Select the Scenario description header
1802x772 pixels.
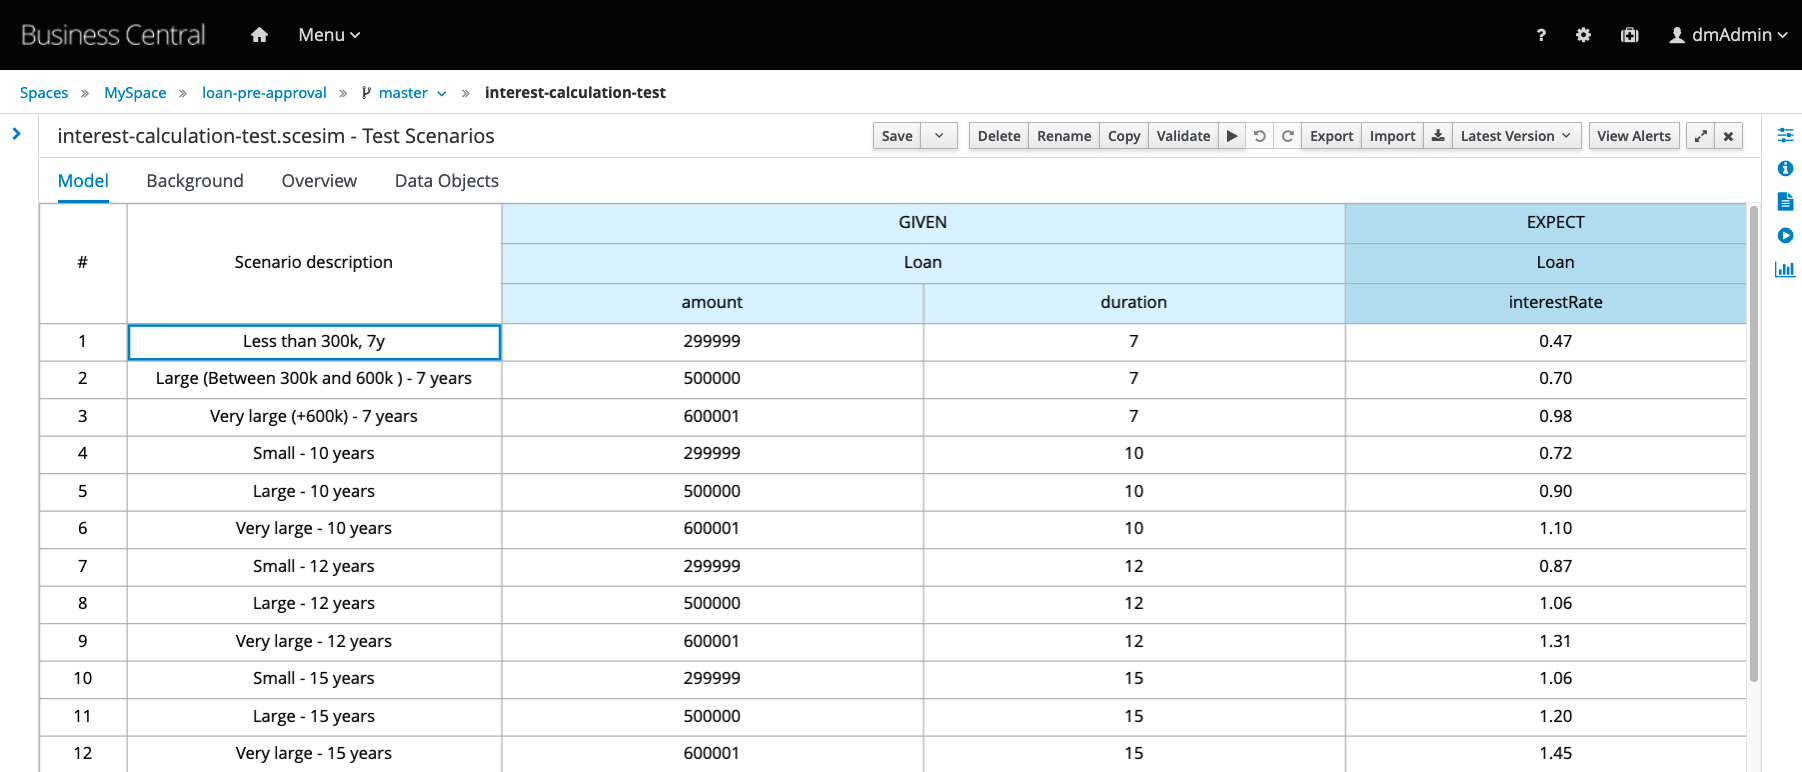(314, 263)
